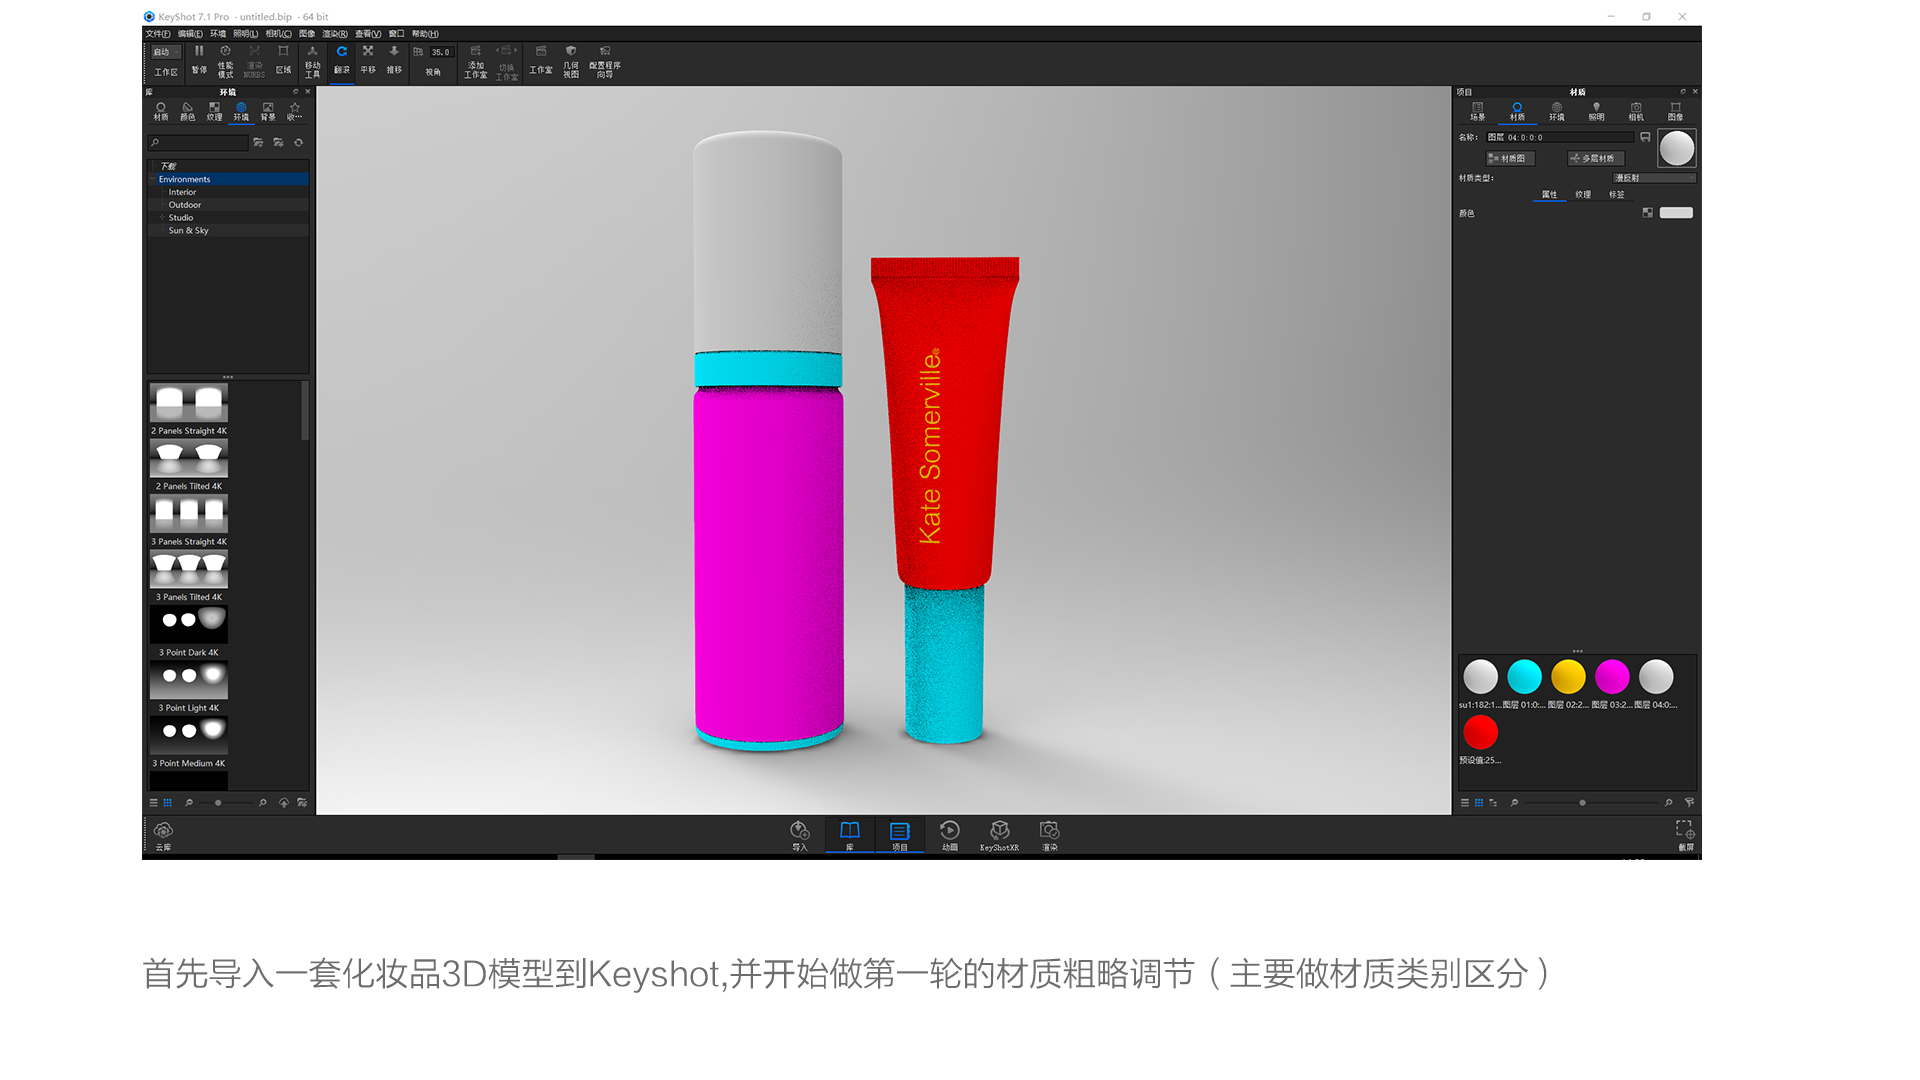
Task: Switch to the 纹理 tab in material properties
Action: coord(1584,194)
